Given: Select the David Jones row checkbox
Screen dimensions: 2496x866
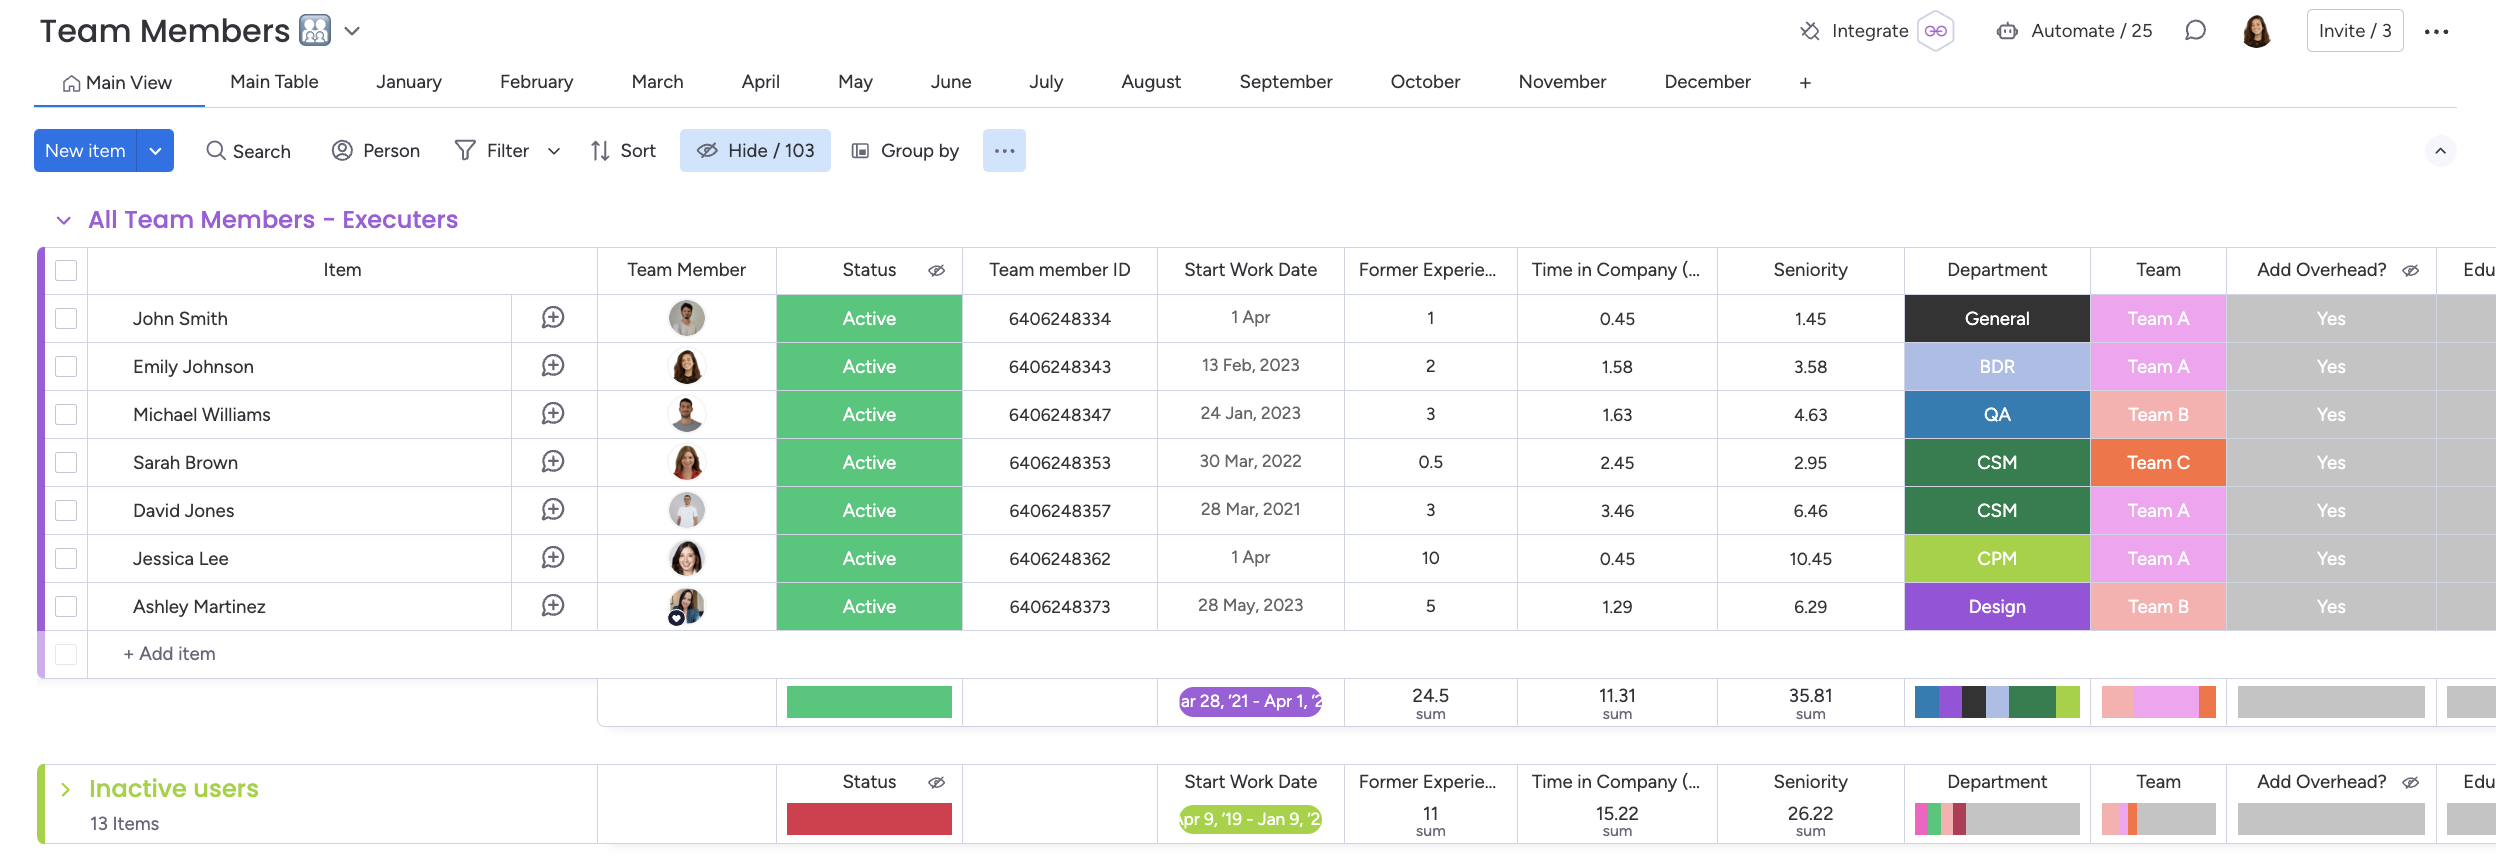Looking at the screenshot, I should (x=66, y=511).
